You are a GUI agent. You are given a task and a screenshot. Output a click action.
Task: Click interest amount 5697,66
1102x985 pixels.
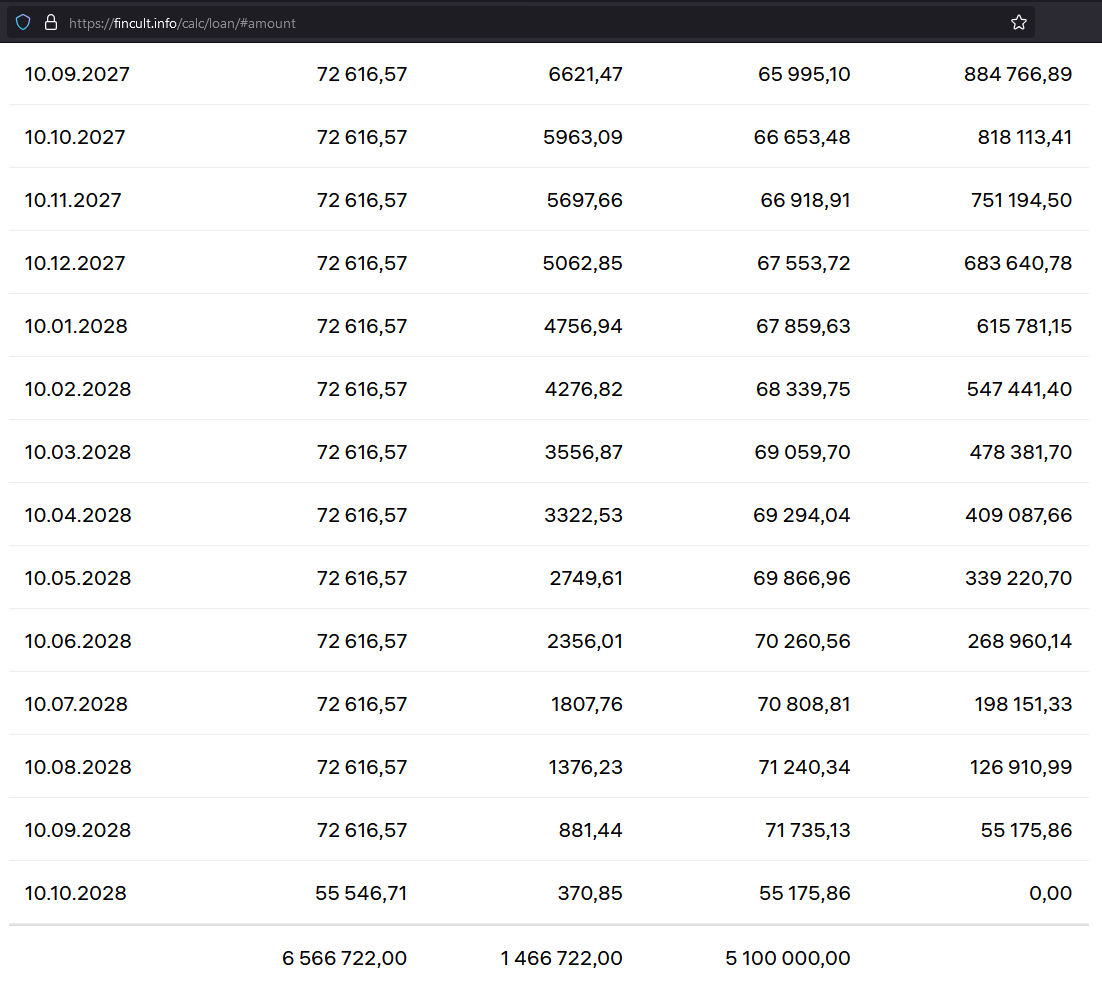[584, 200]
